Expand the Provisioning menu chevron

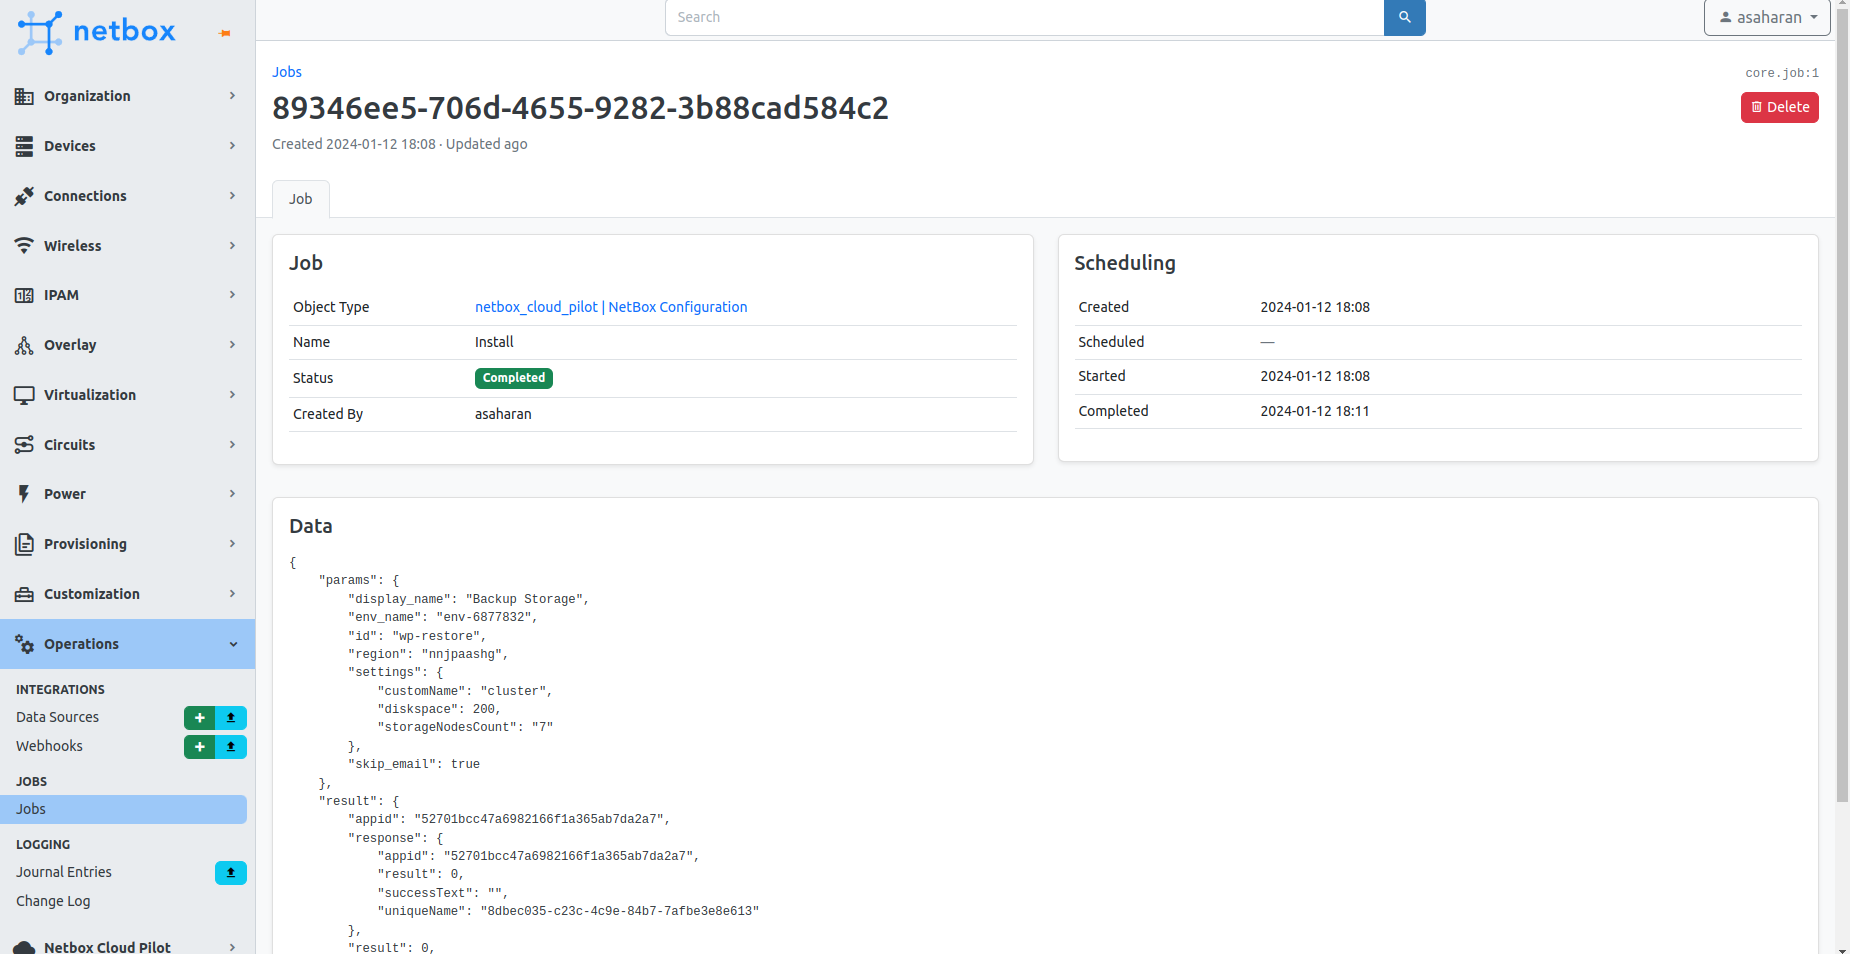[x=232, y=544]
